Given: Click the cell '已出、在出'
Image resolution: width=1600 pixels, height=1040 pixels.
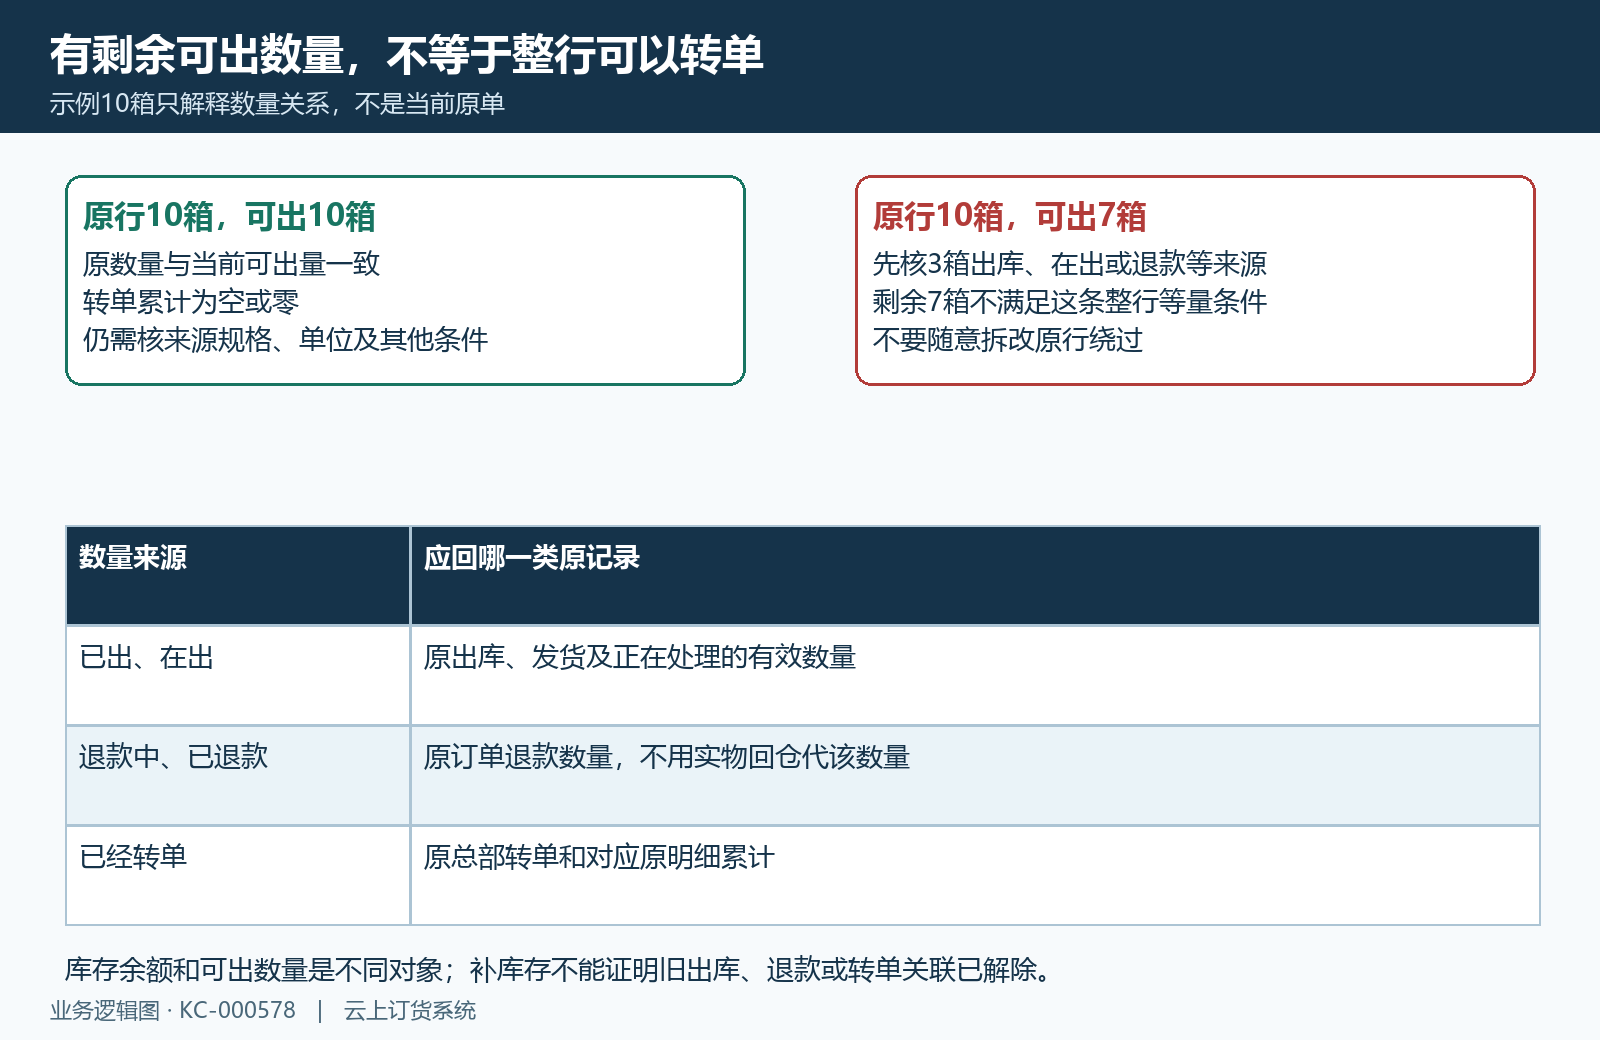Looking at the screenshot, I should pyautogui.click(x=238, y=676).
